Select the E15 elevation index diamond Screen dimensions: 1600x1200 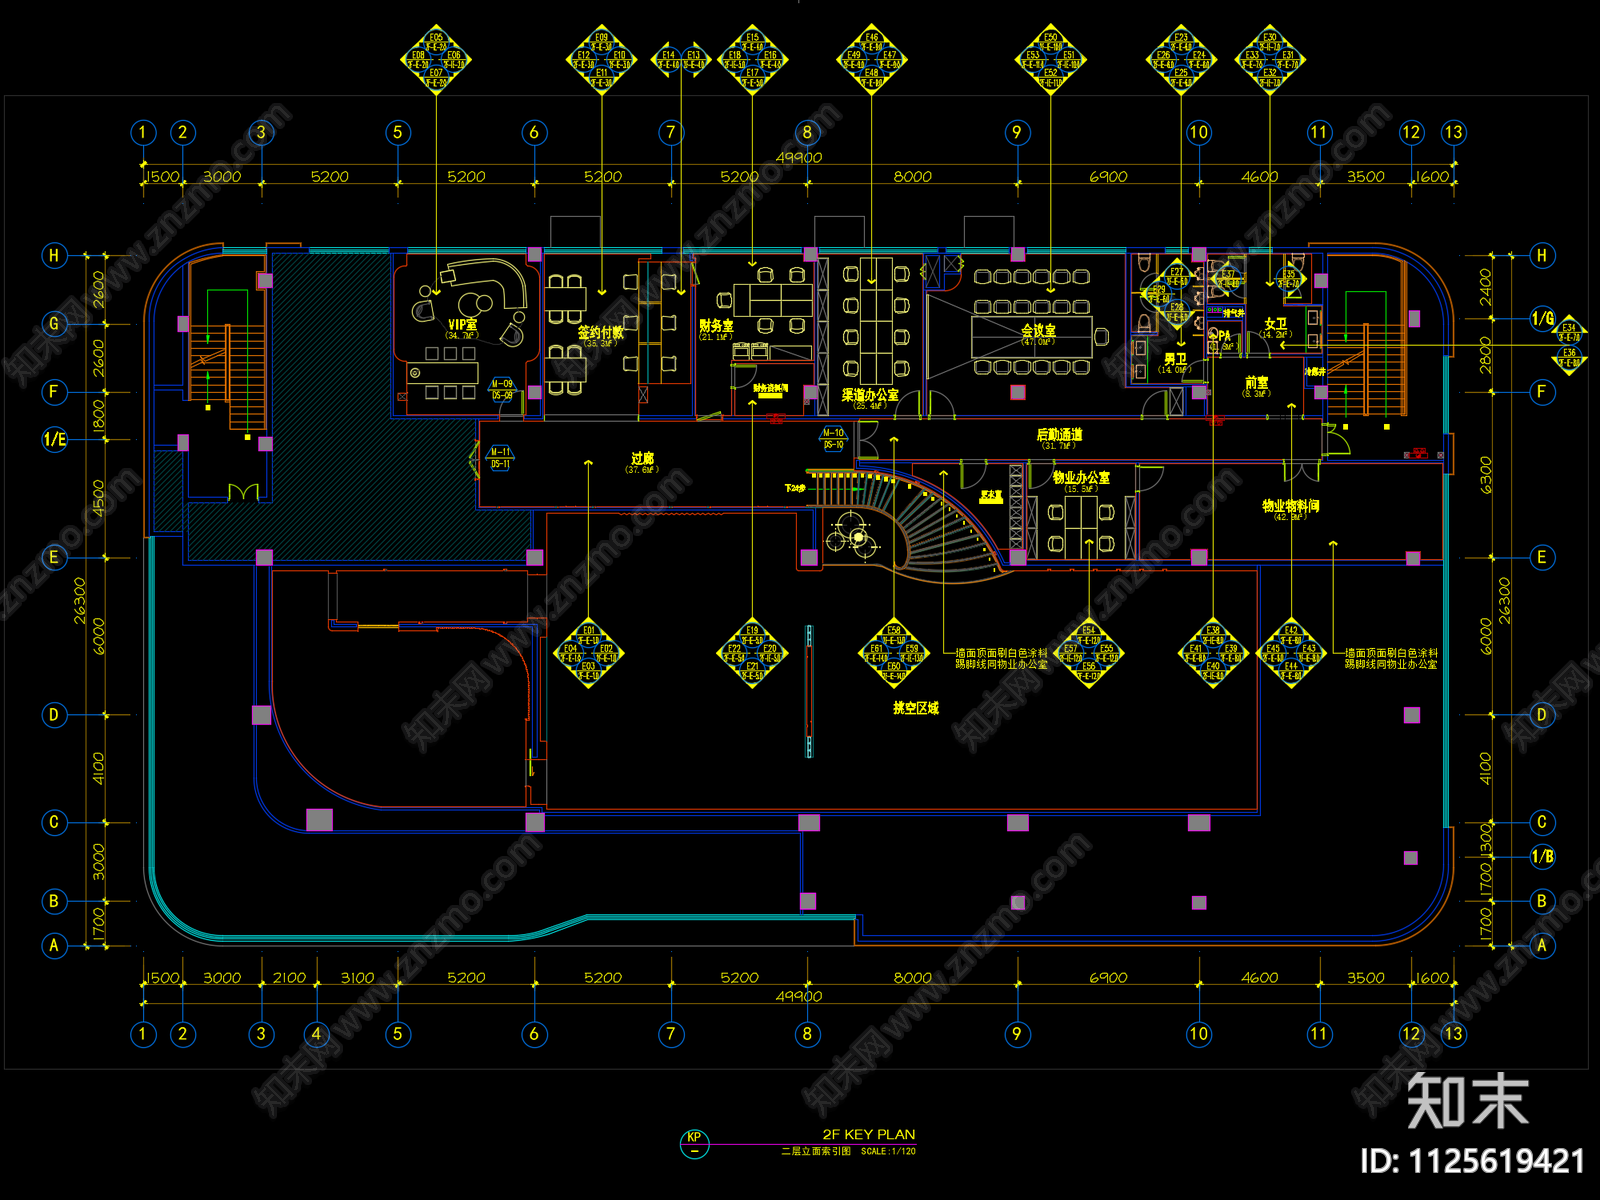(x=752, y=60)
